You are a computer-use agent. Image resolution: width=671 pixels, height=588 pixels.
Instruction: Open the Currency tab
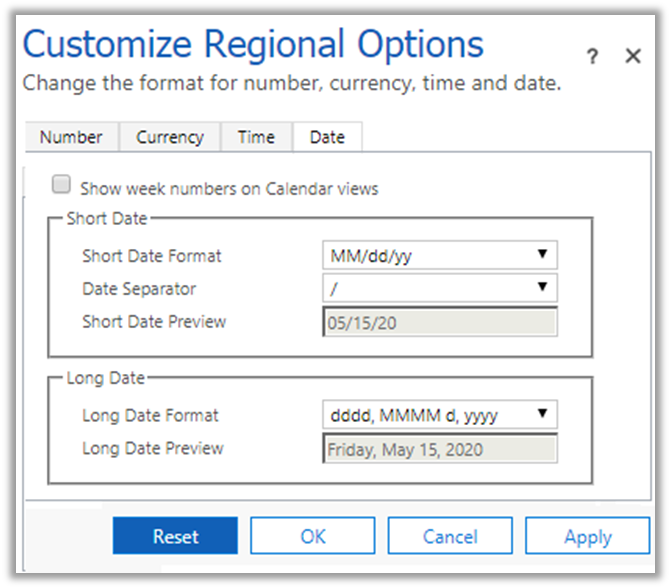(x=170, y=137)
